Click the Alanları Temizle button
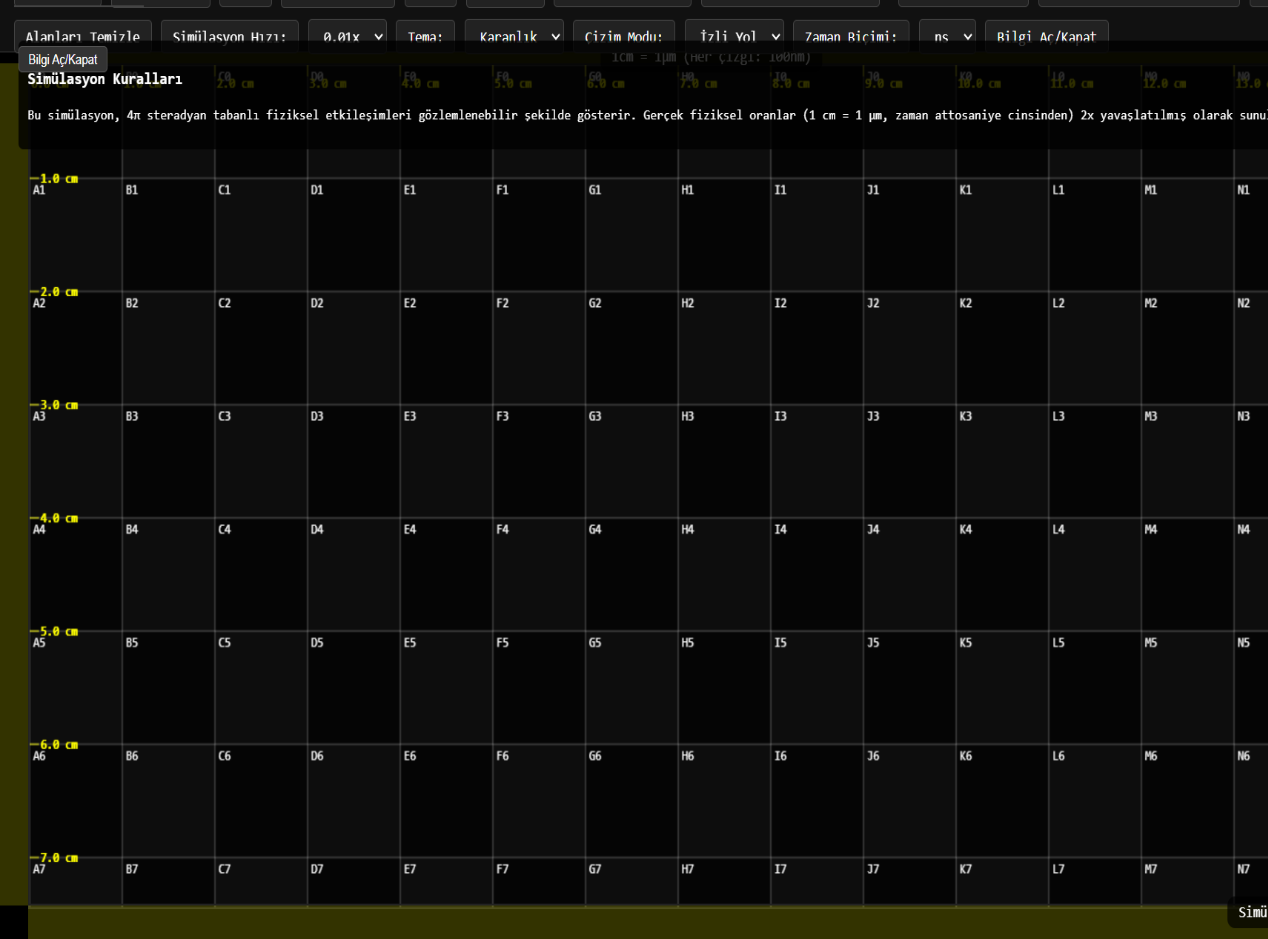Screen dimensions: 1268x939 click(x=83, y=37)
